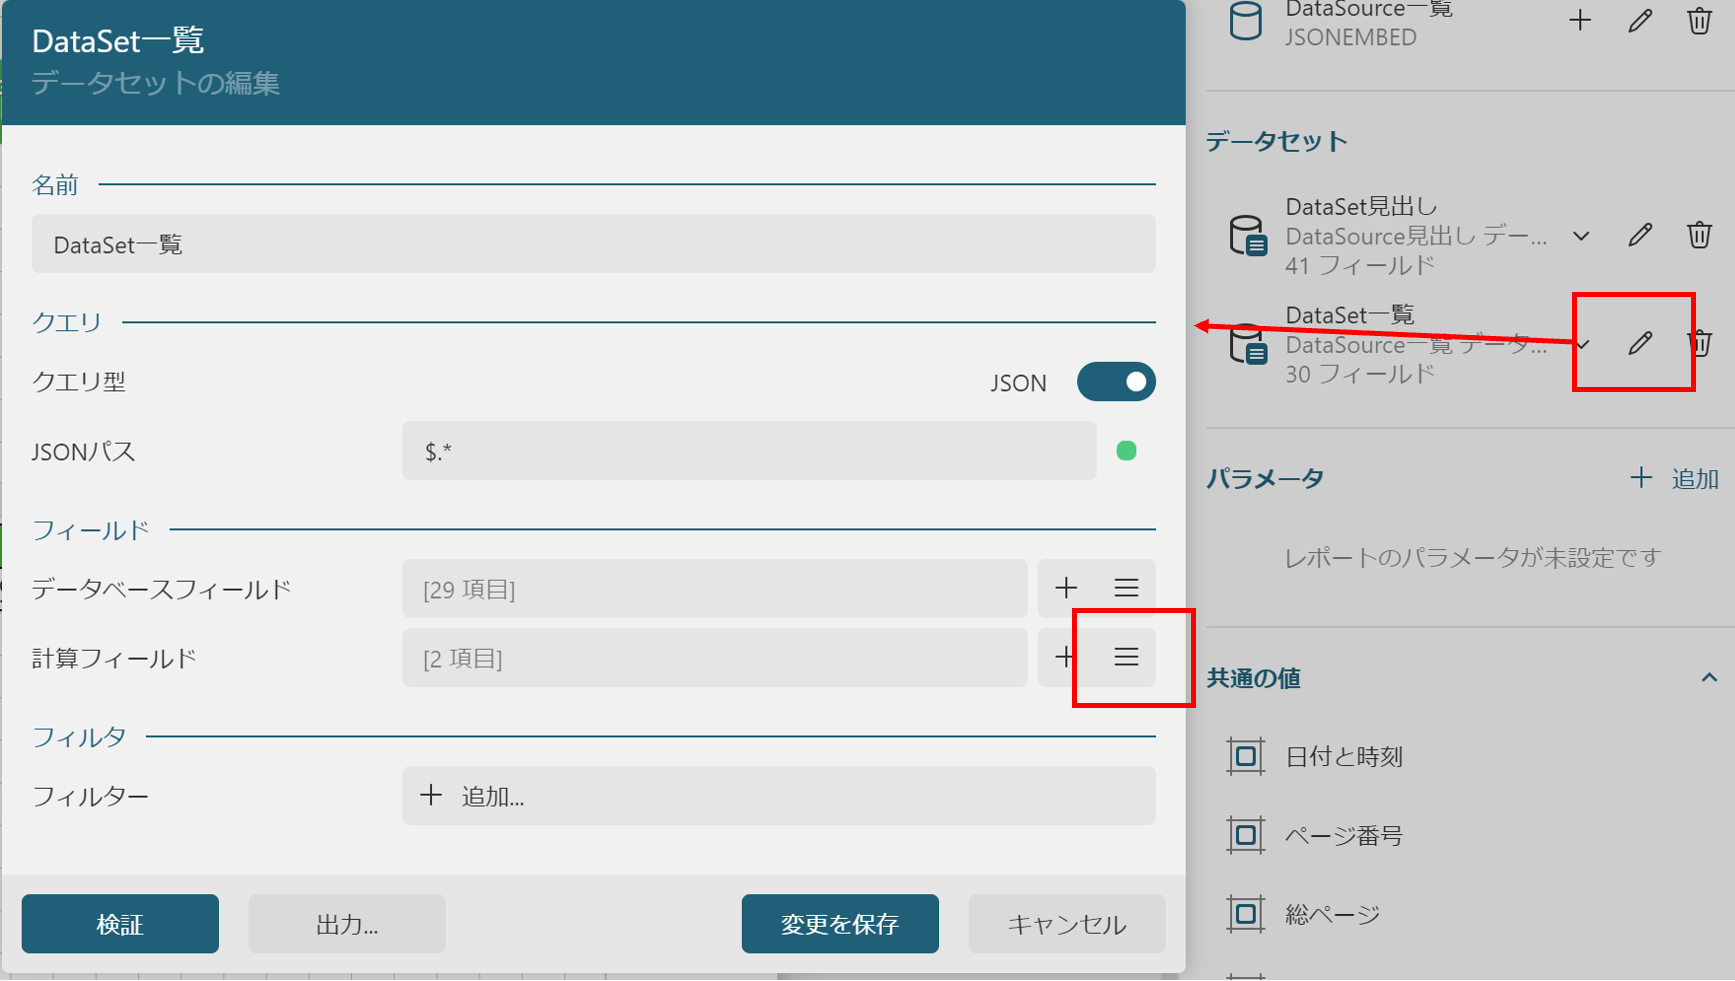The height and width of the screenshot is (981, 1735).
Task: Select the 日付と時刻 common value
Action: (1344, 756)
